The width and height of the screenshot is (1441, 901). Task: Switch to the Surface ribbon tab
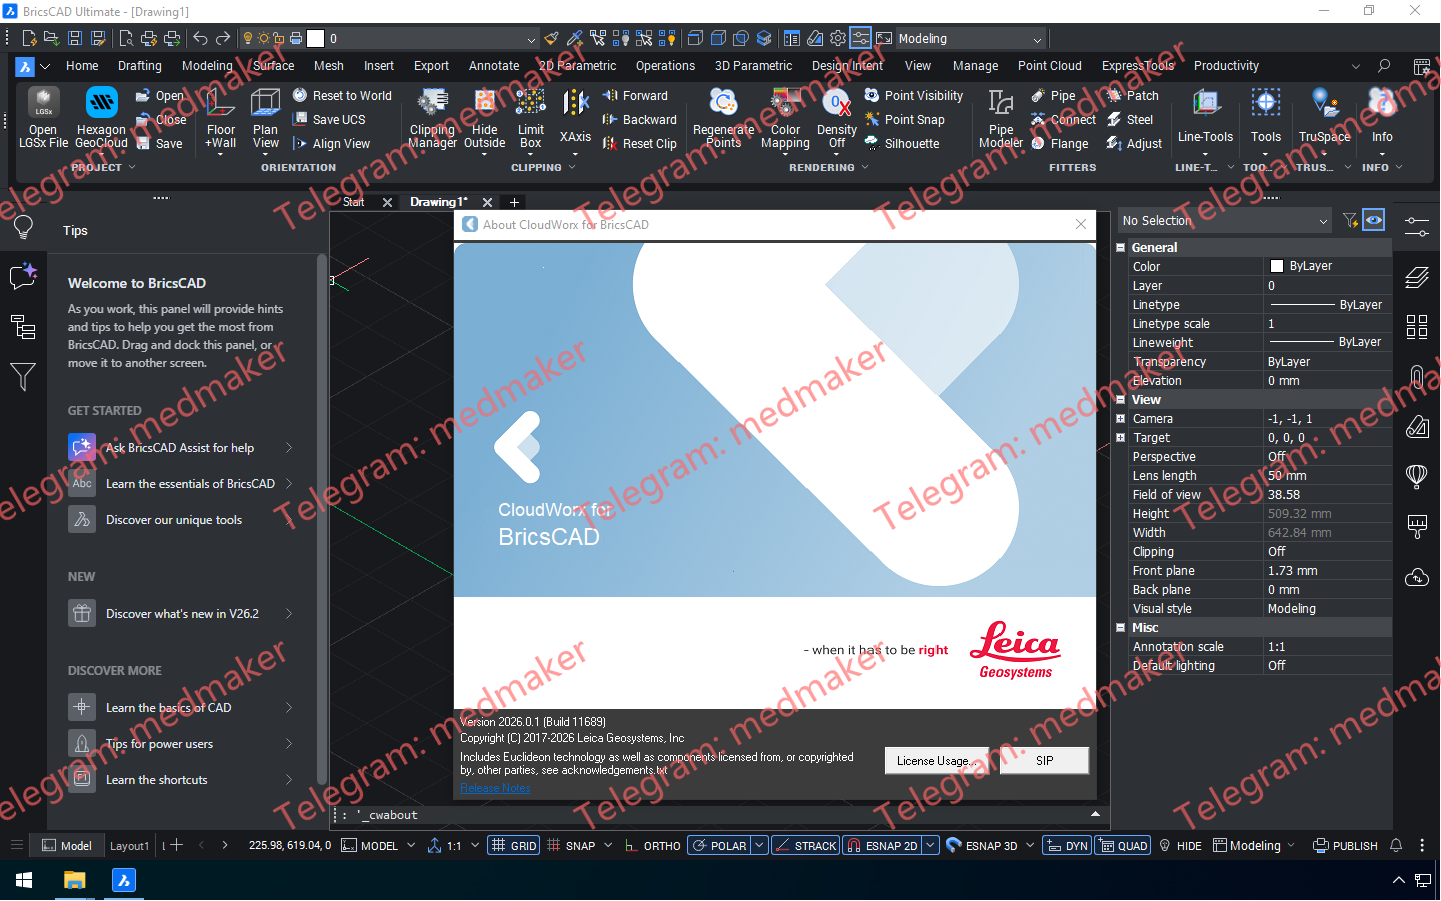coord(273,66)
